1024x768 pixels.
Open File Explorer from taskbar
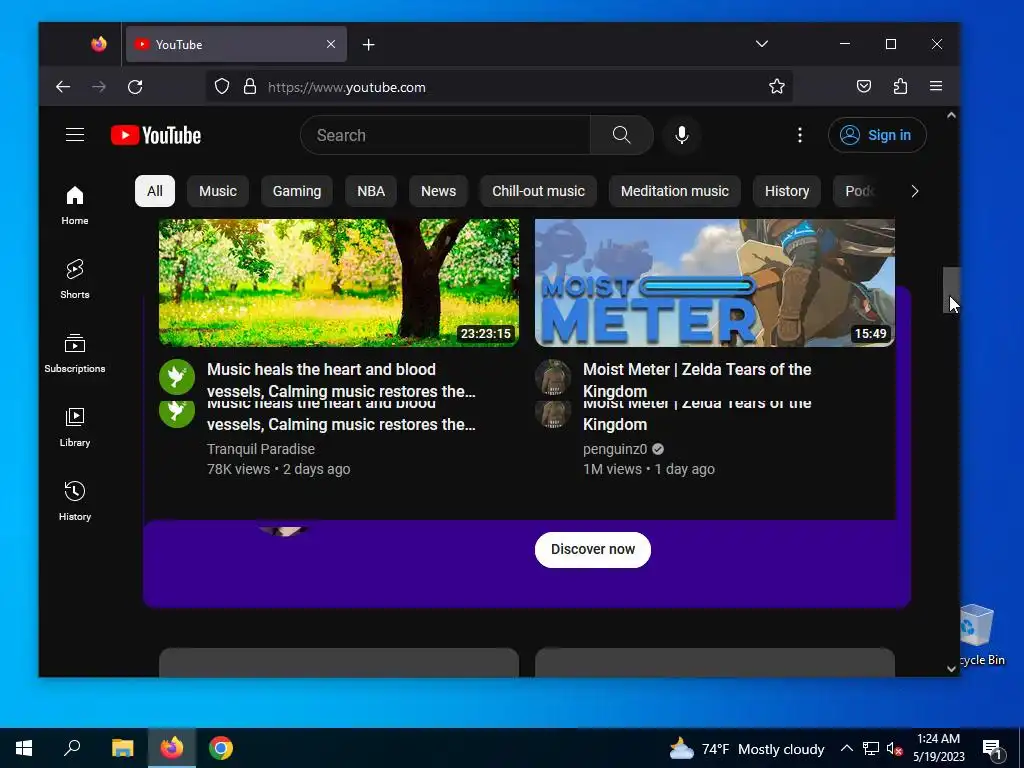122,748
